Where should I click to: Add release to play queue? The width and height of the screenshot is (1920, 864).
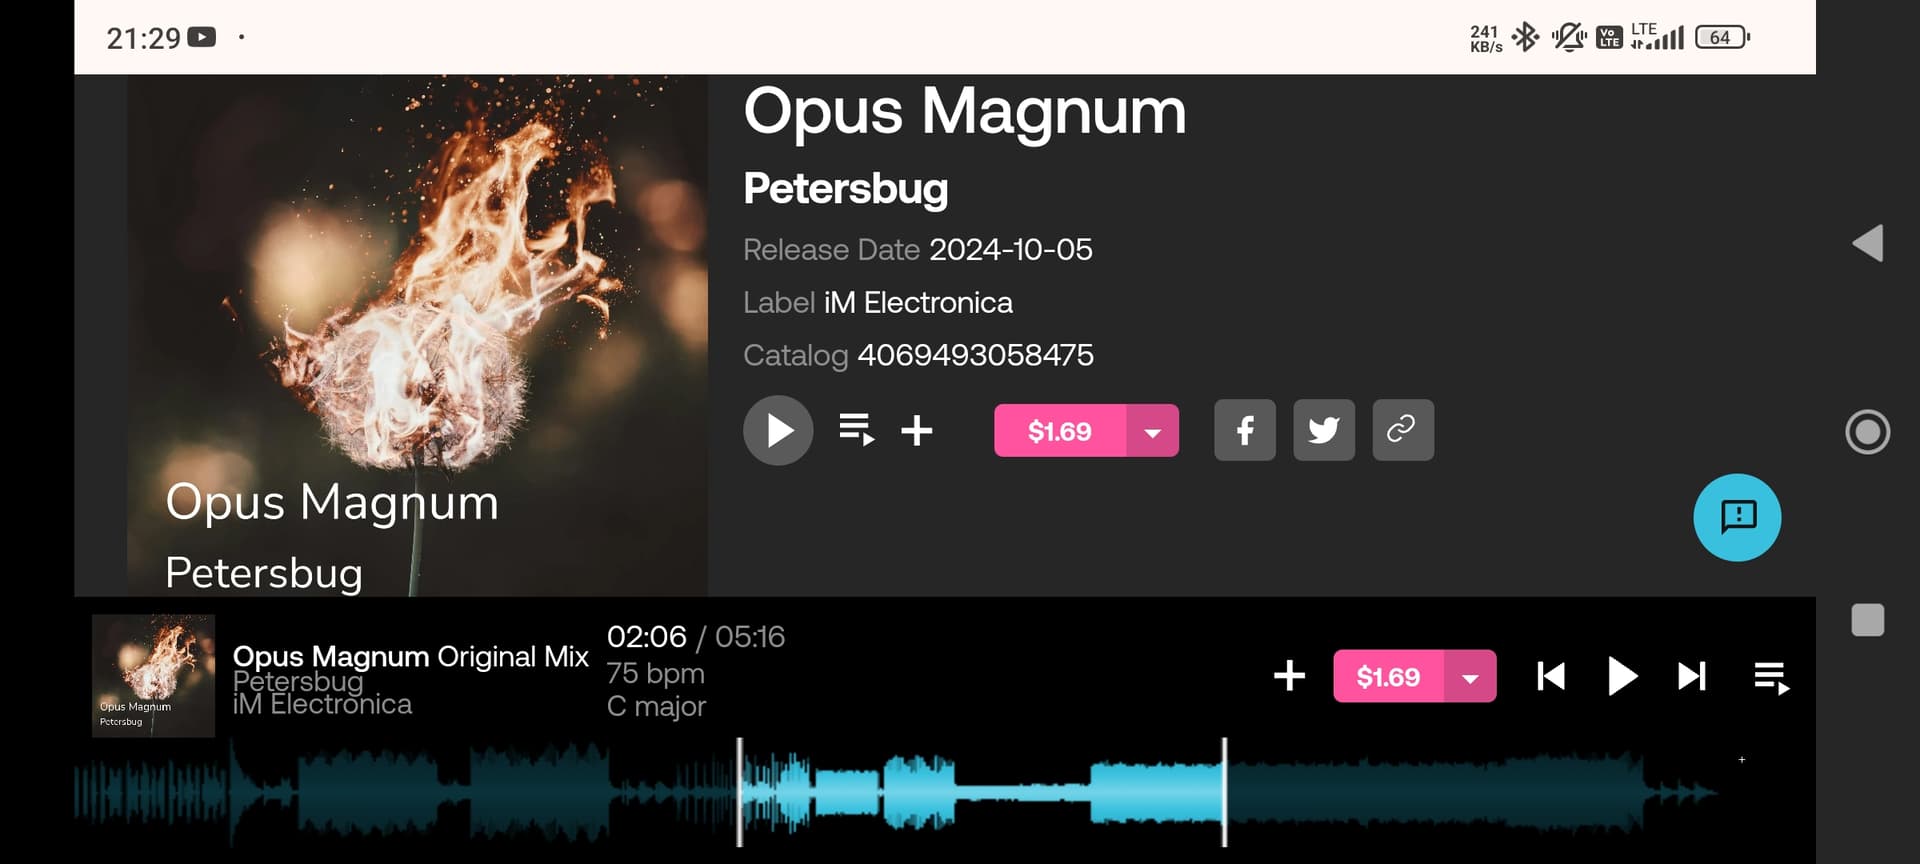pyautogui.click(x=857, y=431)
